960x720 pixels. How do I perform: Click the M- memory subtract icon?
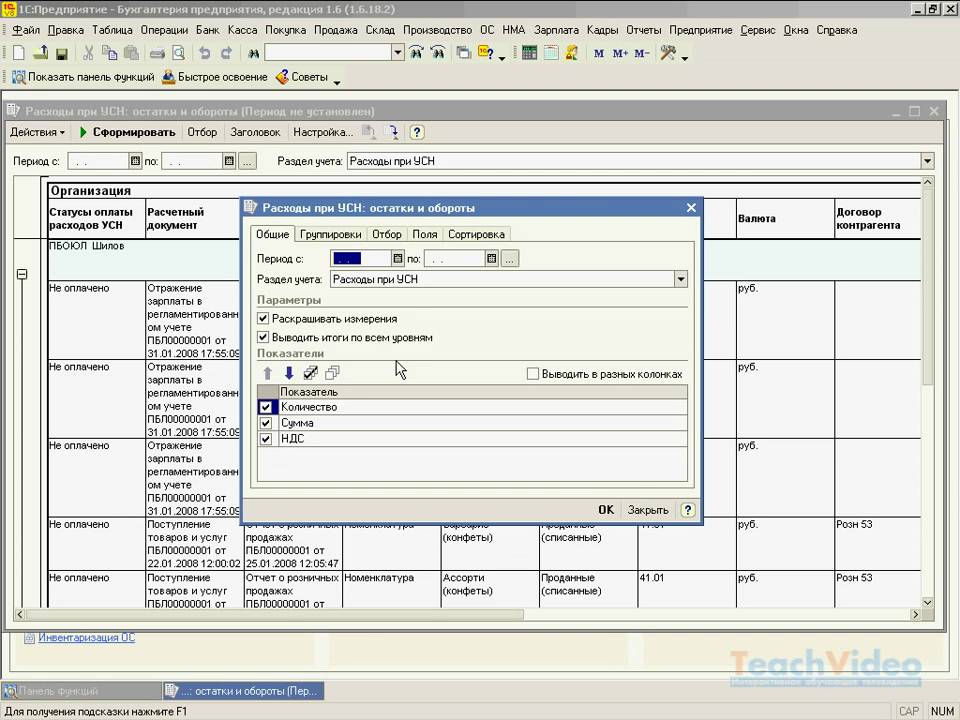coord(641,54)
